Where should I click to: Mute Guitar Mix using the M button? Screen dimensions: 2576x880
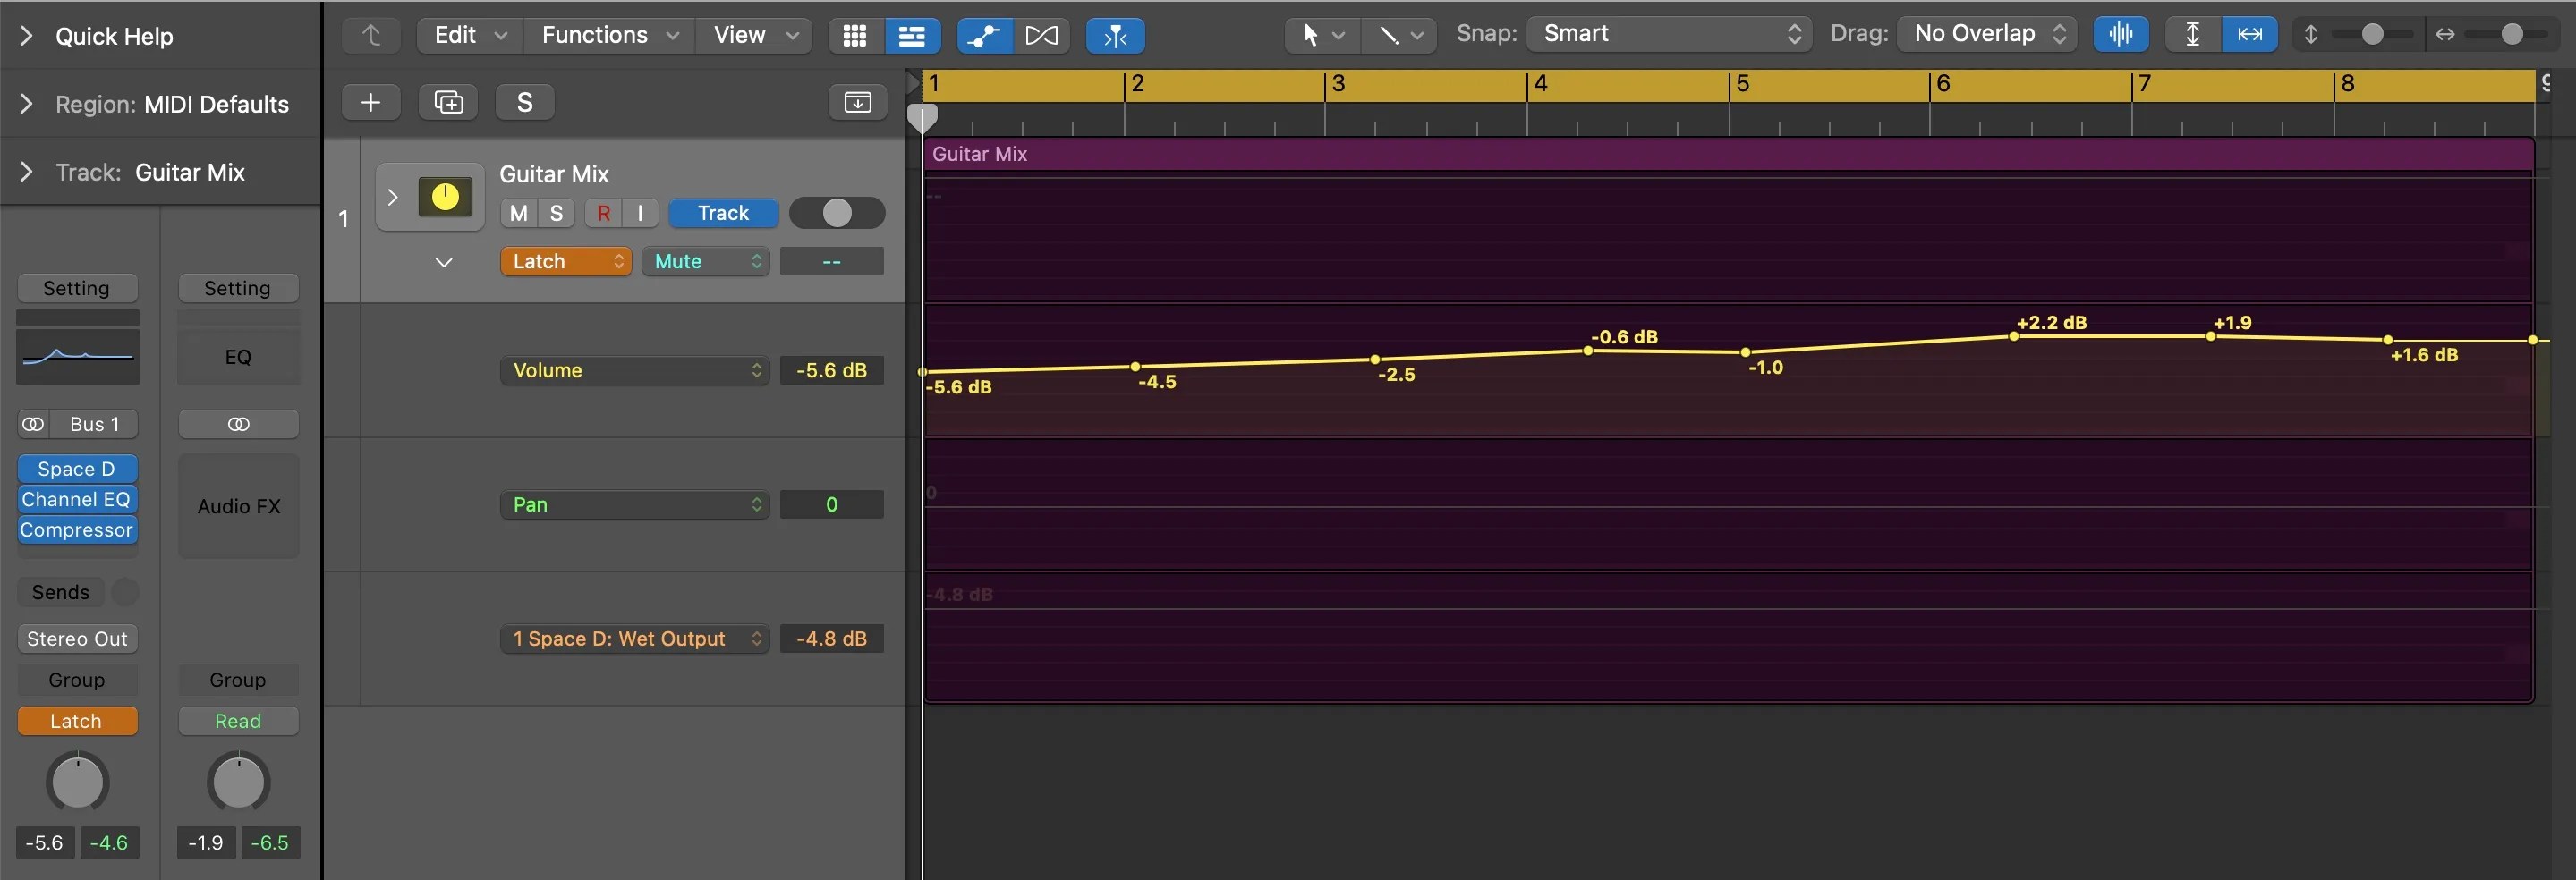pos(517,213)
